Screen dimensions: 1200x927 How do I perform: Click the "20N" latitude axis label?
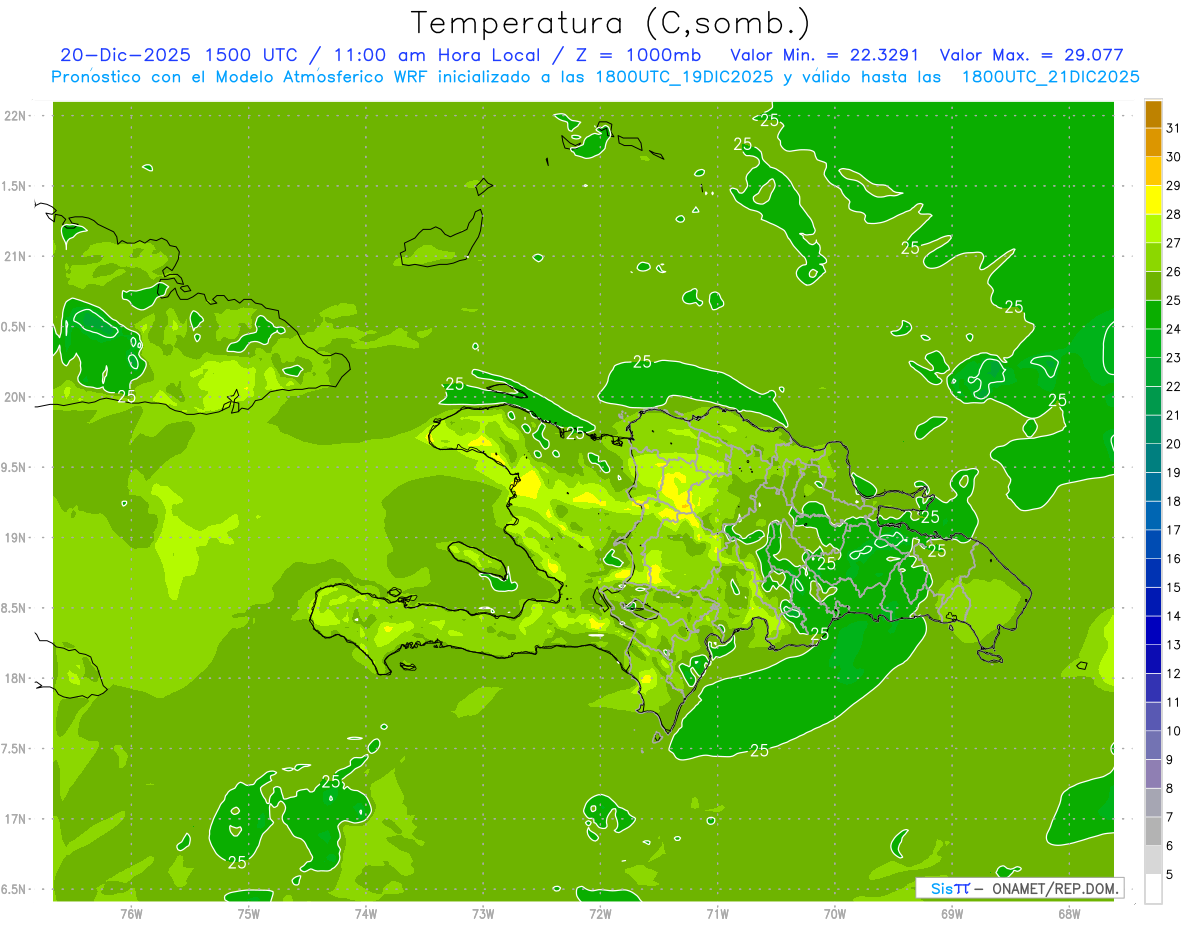pos(17,397)
